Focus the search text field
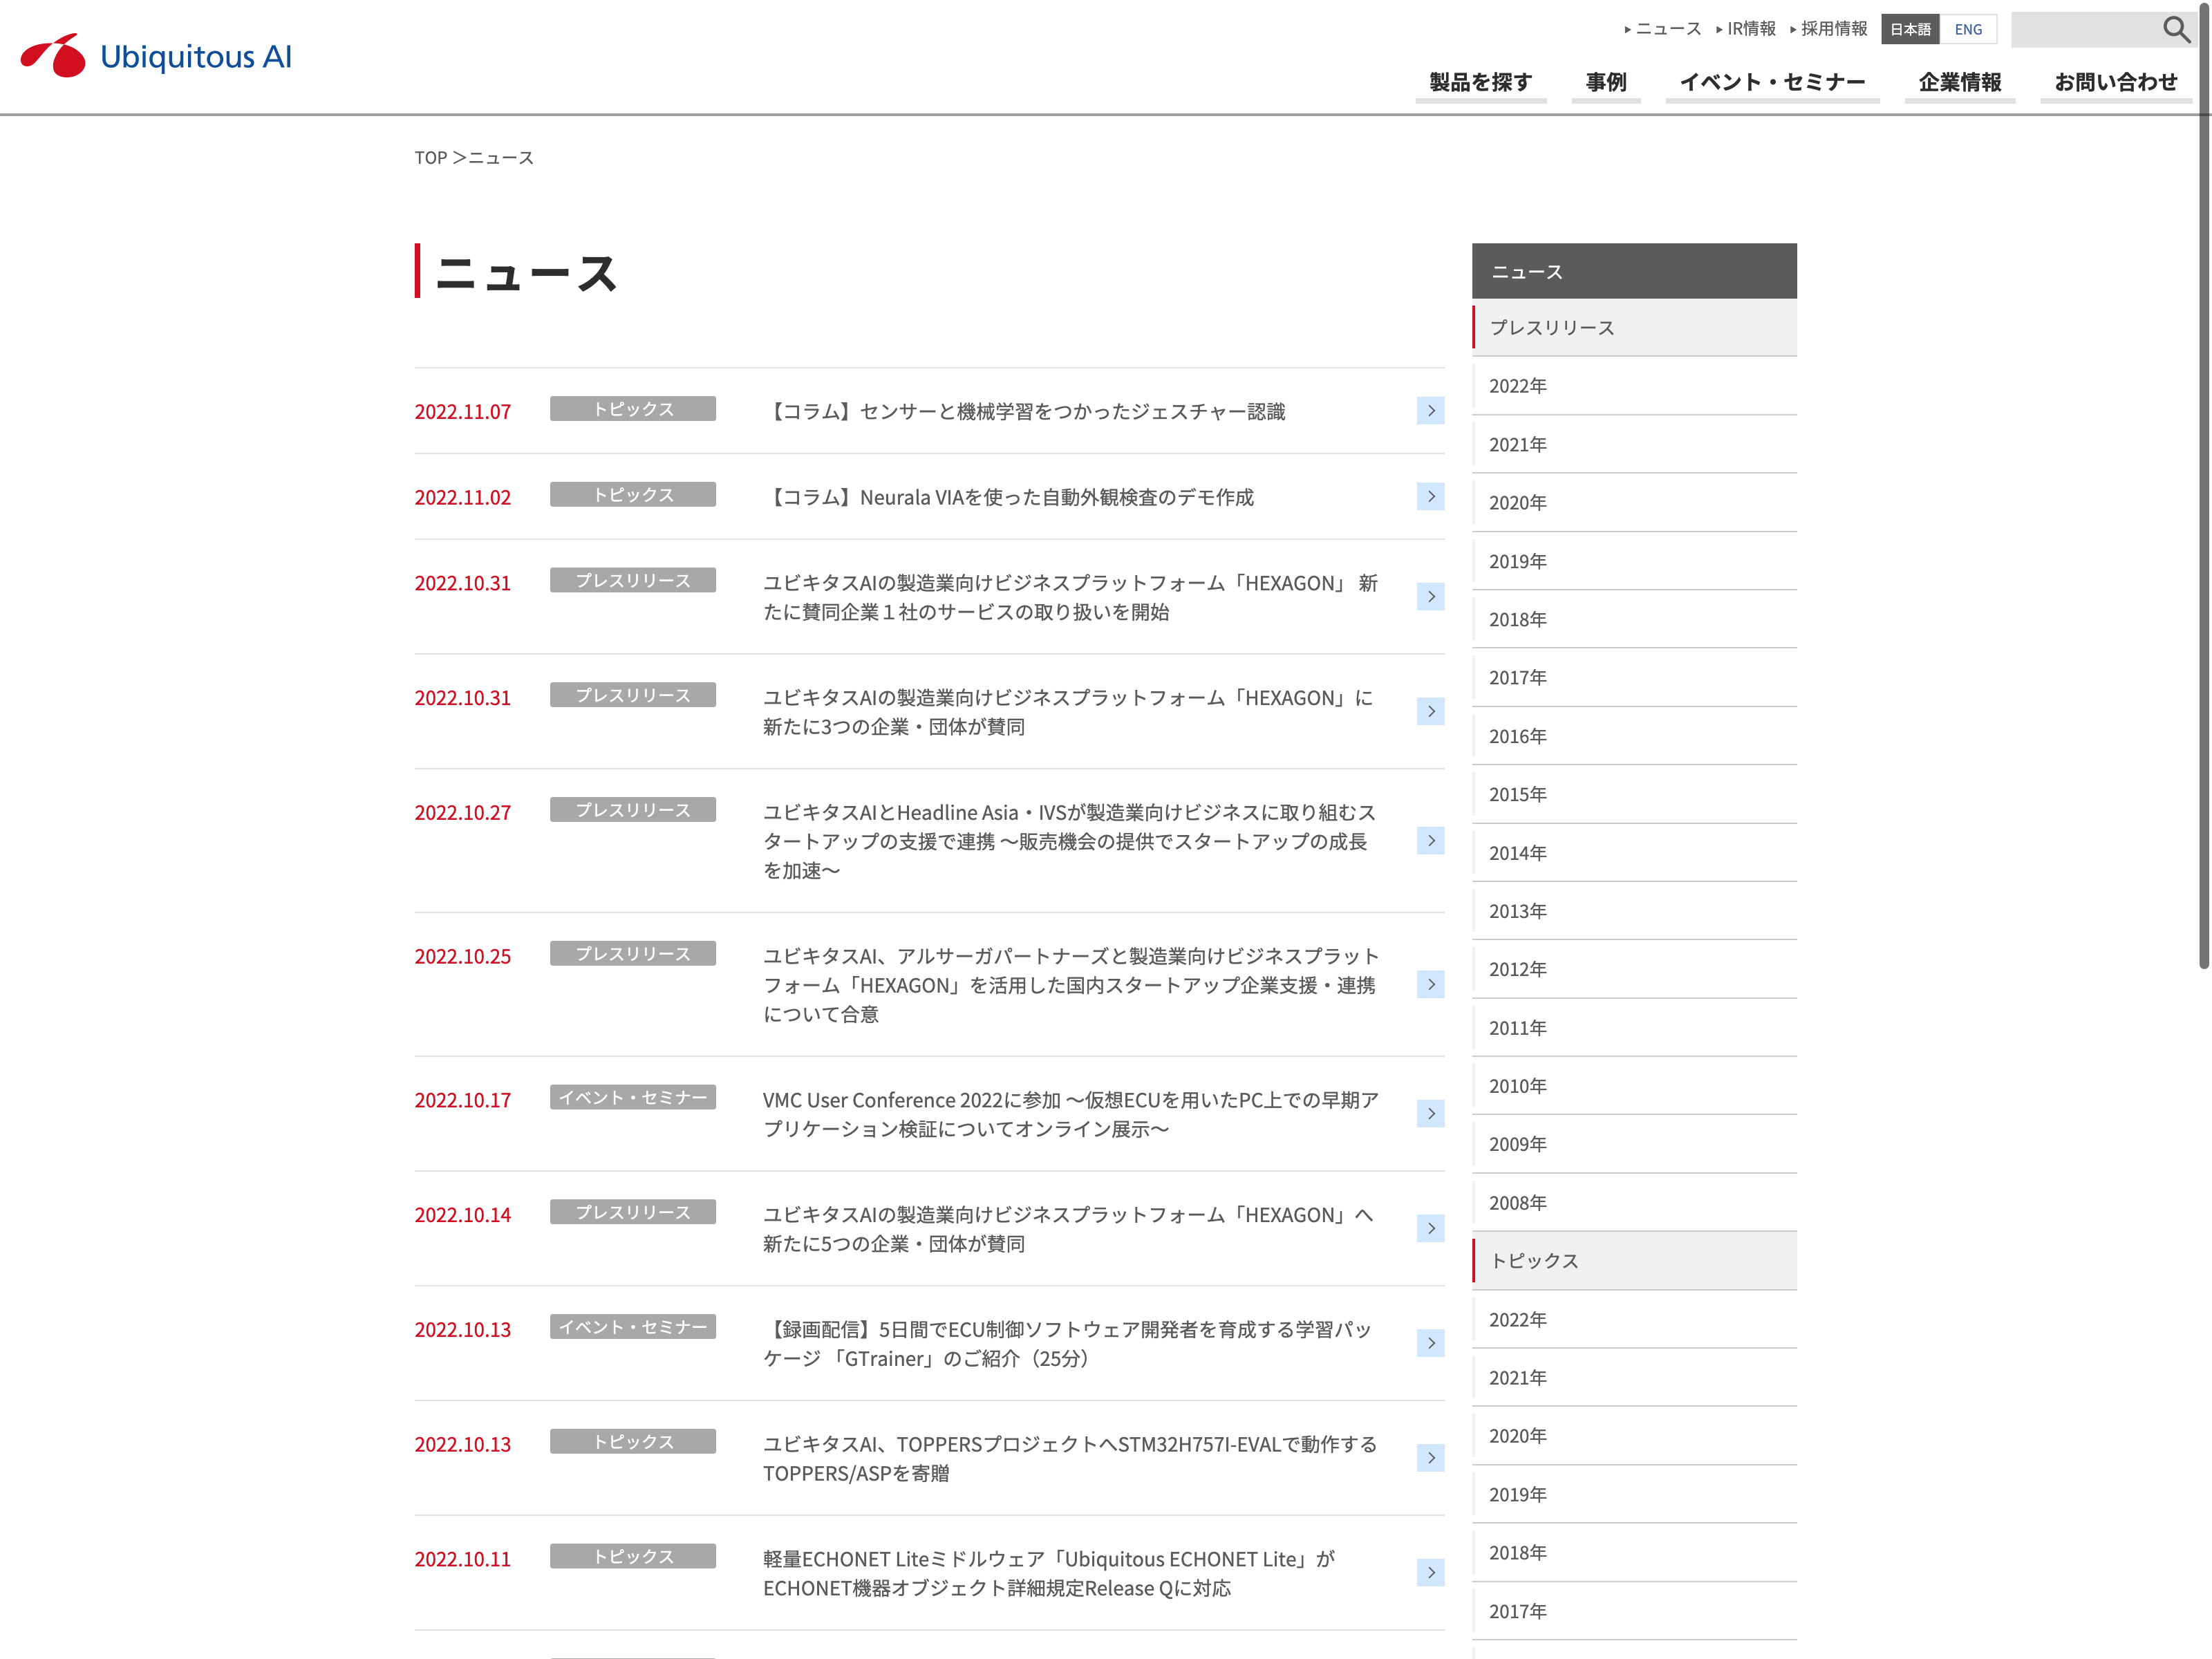Image resolution: width=2212 pixels, height=1659 pixels. tap(2085, 29)
